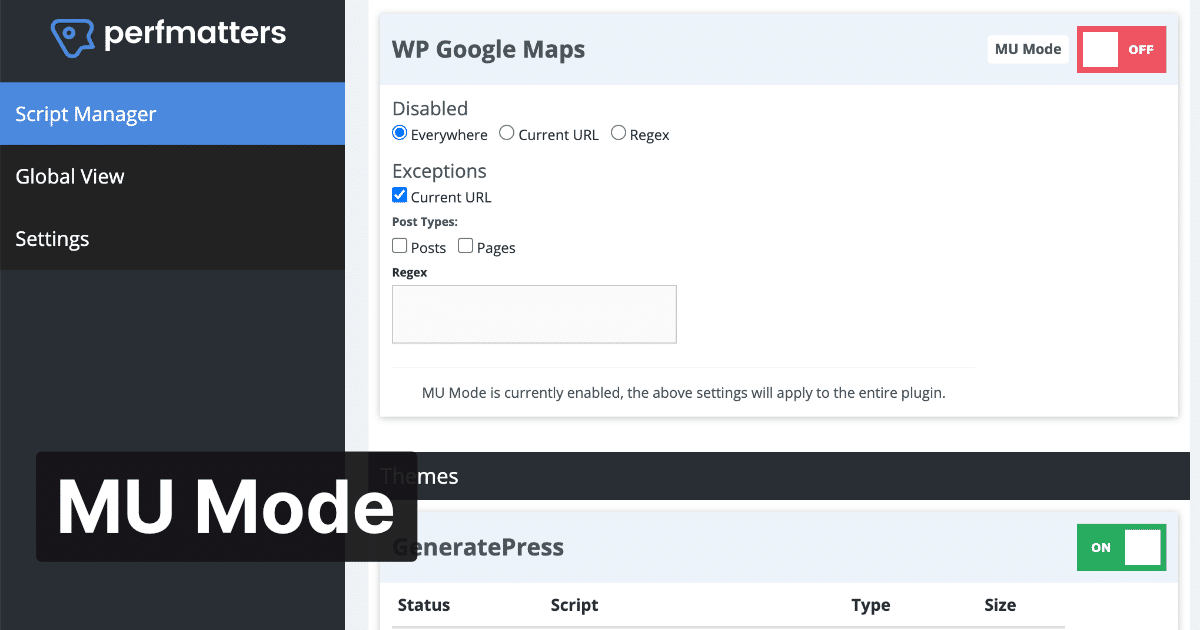Click the WP Google Maps heading
Viewport: 1200px width, 630px height.
pos(488,49)
